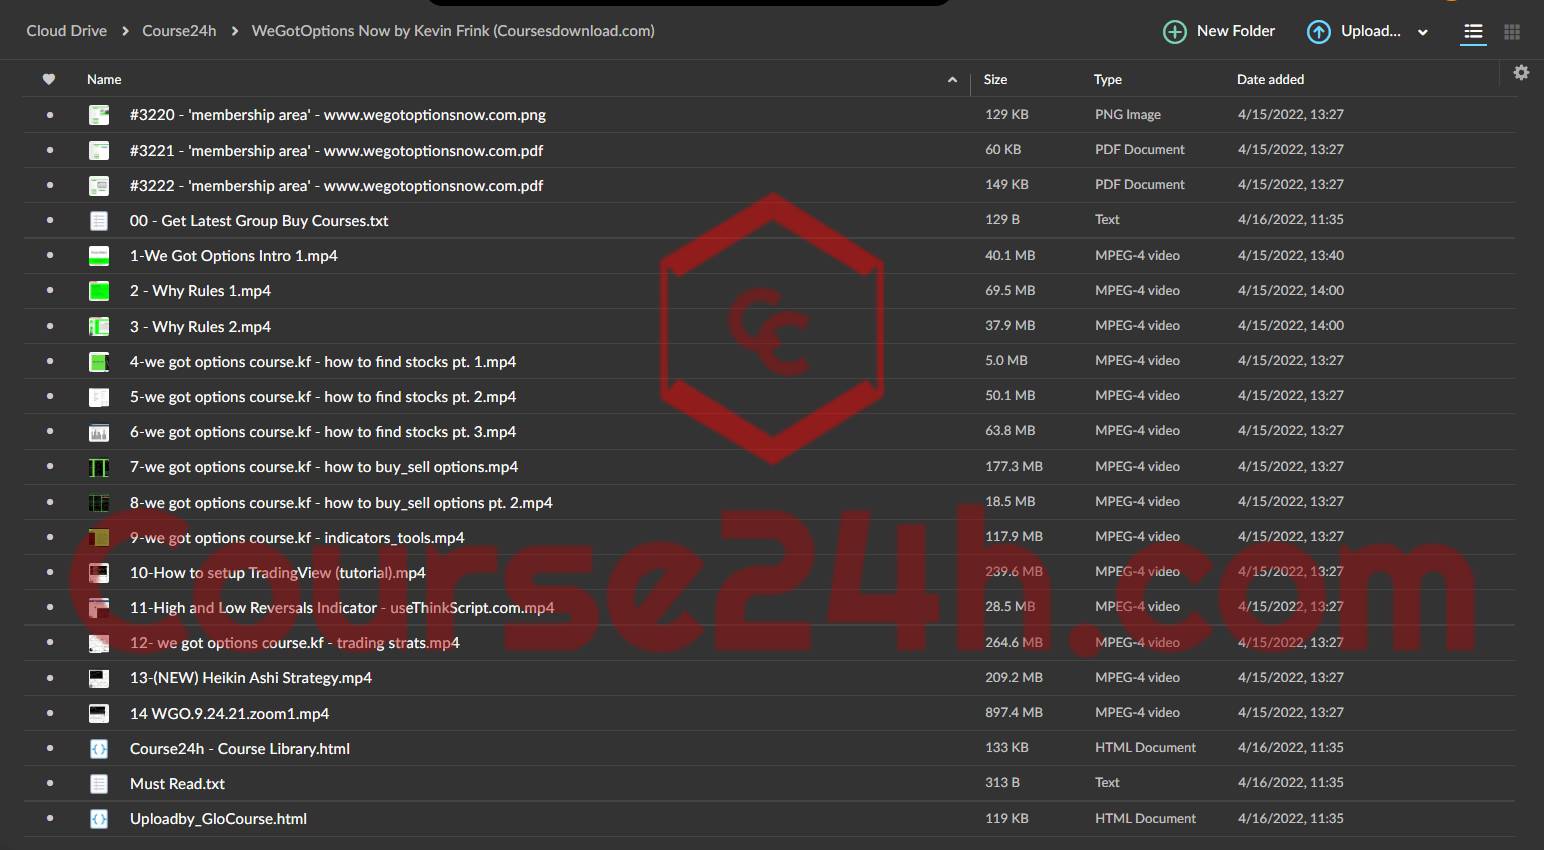Viewport: 1544px width, 850px height.
Task: Go to Course24h breadcrumb folder
Action: 179,31
